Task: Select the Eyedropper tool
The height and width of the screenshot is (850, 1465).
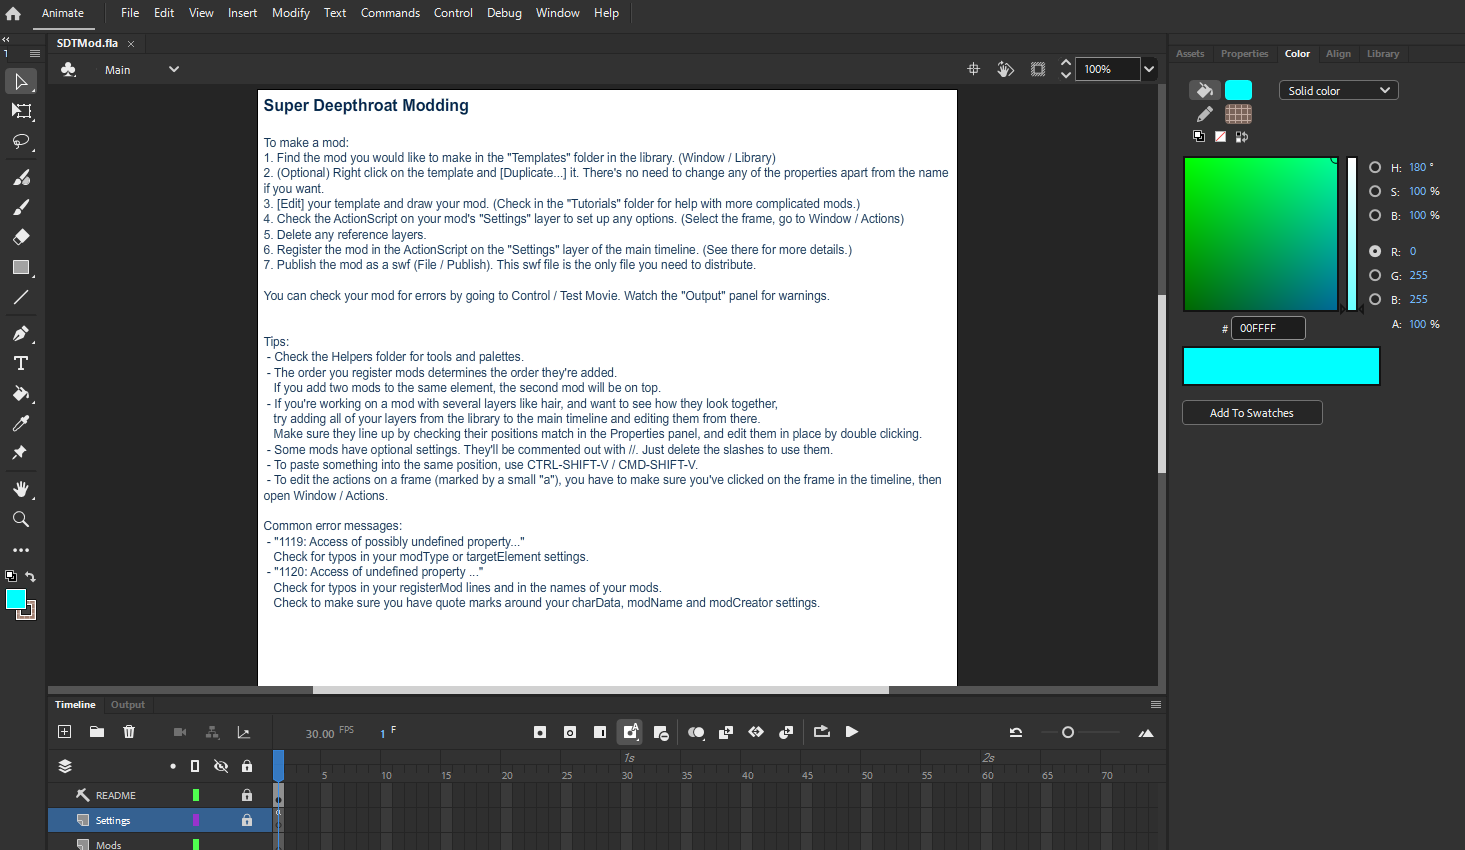Action: tap(21, 423)
